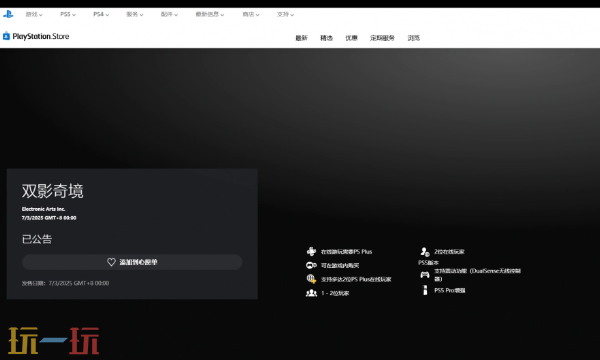Expand the 商店 top menu
Screen dimensions: 600x360
[251, 15]
